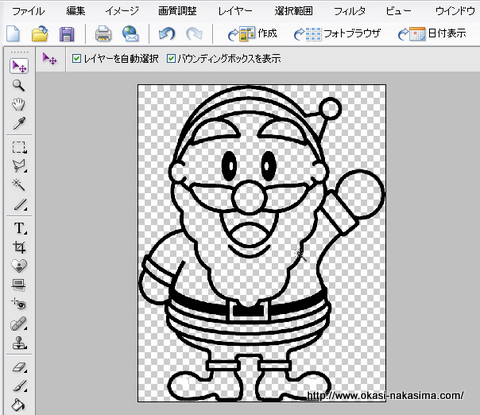Click the 作成 button
Viewport: 480px width, 415px height.
pyautogui.click(x=252, y=34)
